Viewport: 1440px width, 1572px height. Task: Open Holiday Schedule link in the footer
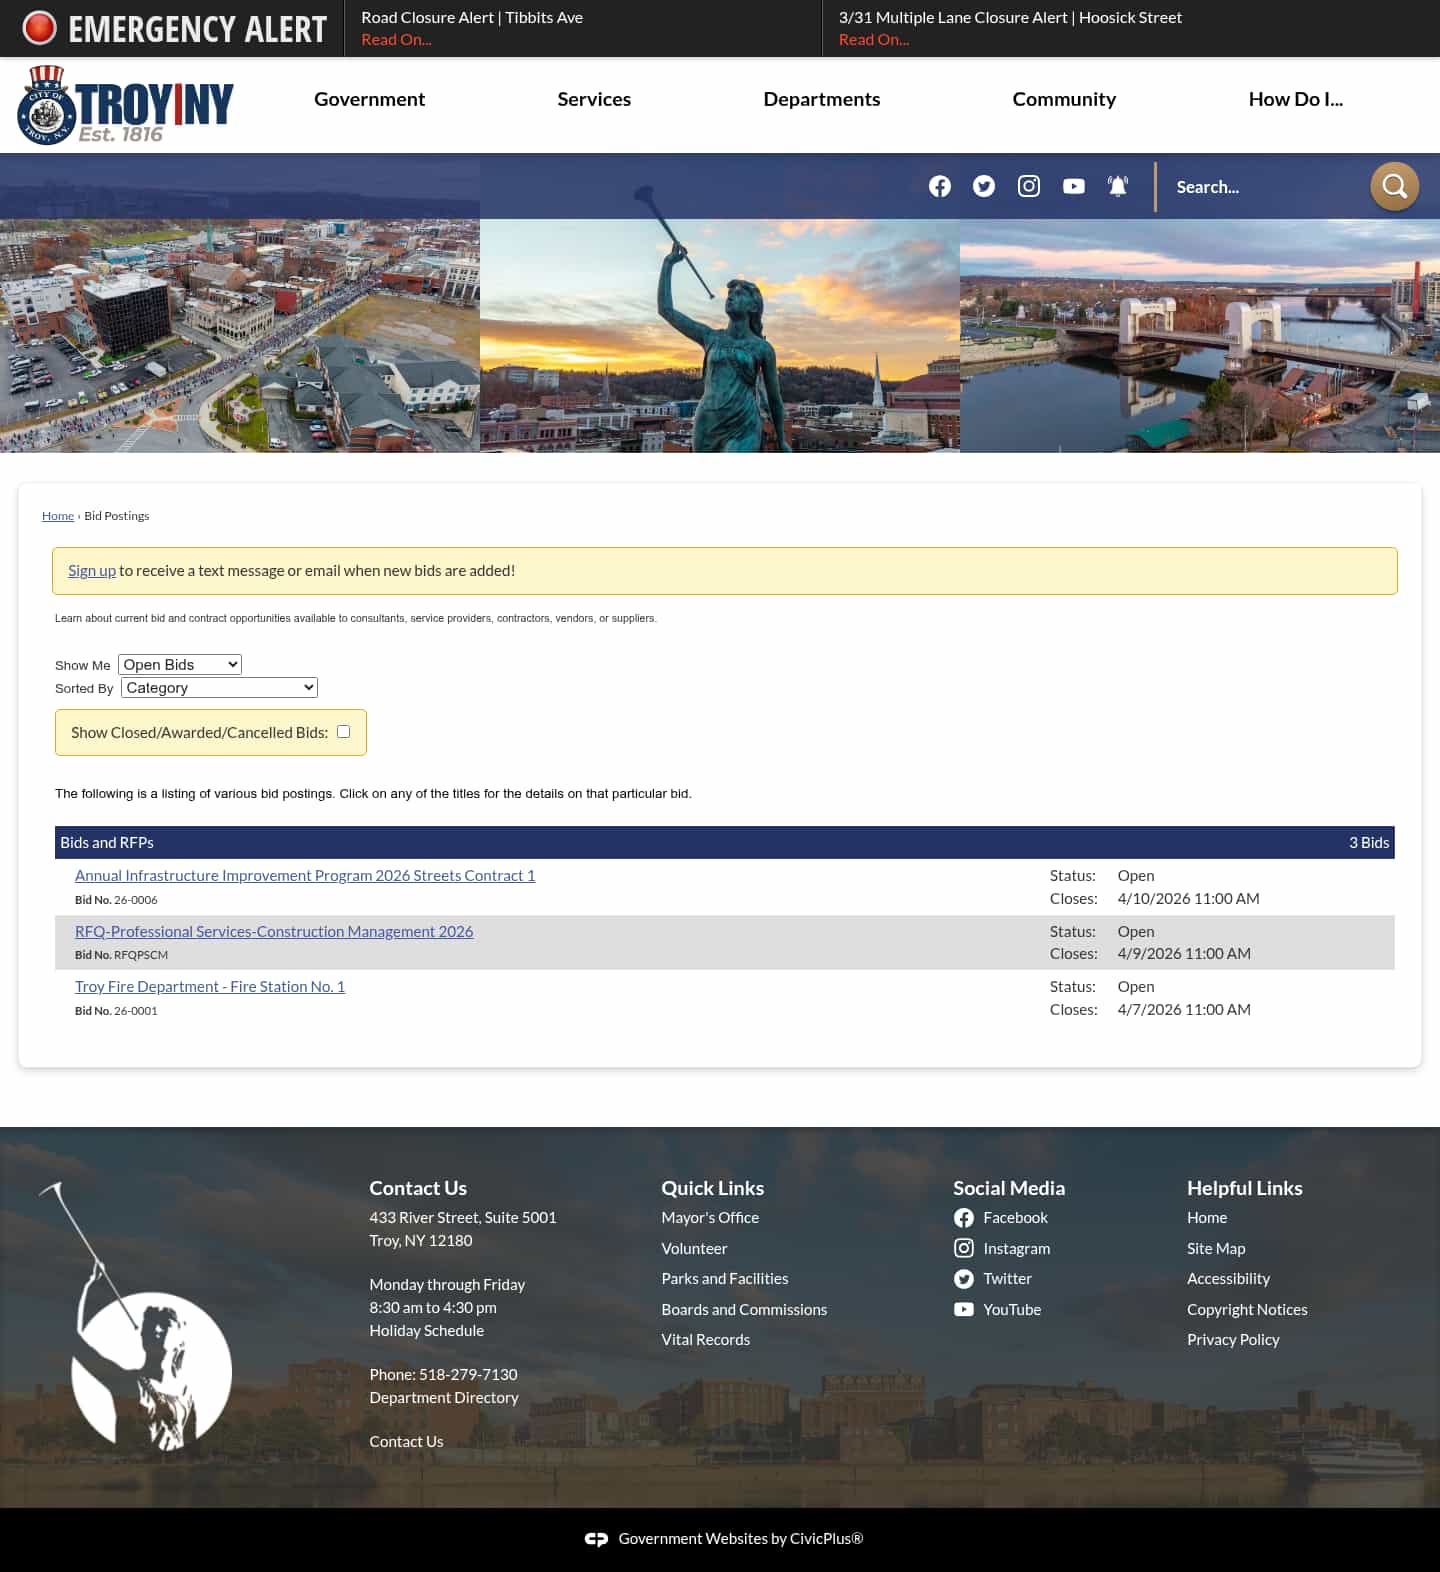tap(427, 1331)
